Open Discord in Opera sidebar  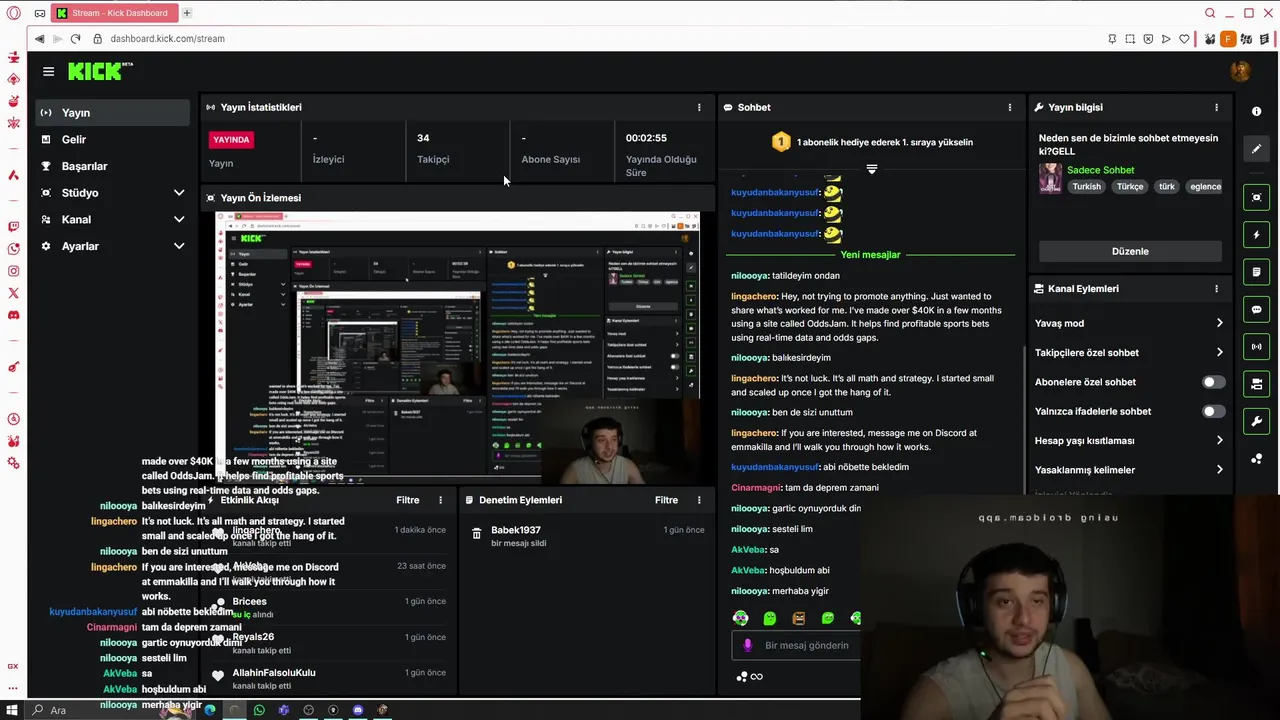(13, 315)
